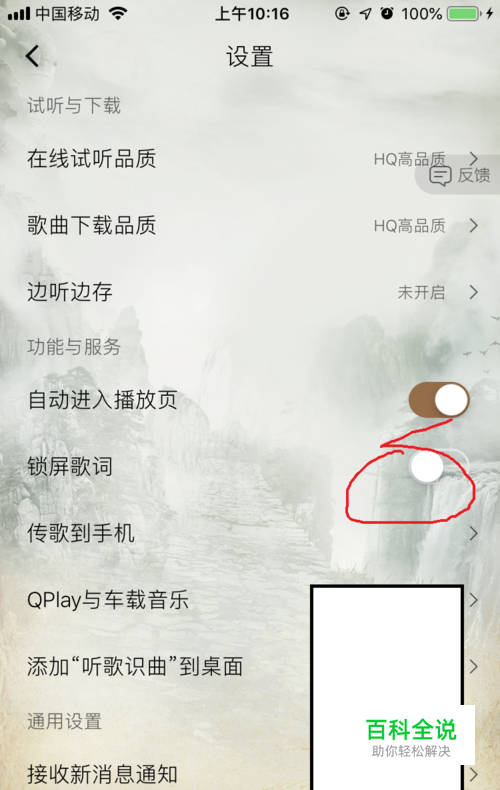This screenshot has height=790, width=500.
Task: Tap the location arrow status icon
Action: (365, 14)
